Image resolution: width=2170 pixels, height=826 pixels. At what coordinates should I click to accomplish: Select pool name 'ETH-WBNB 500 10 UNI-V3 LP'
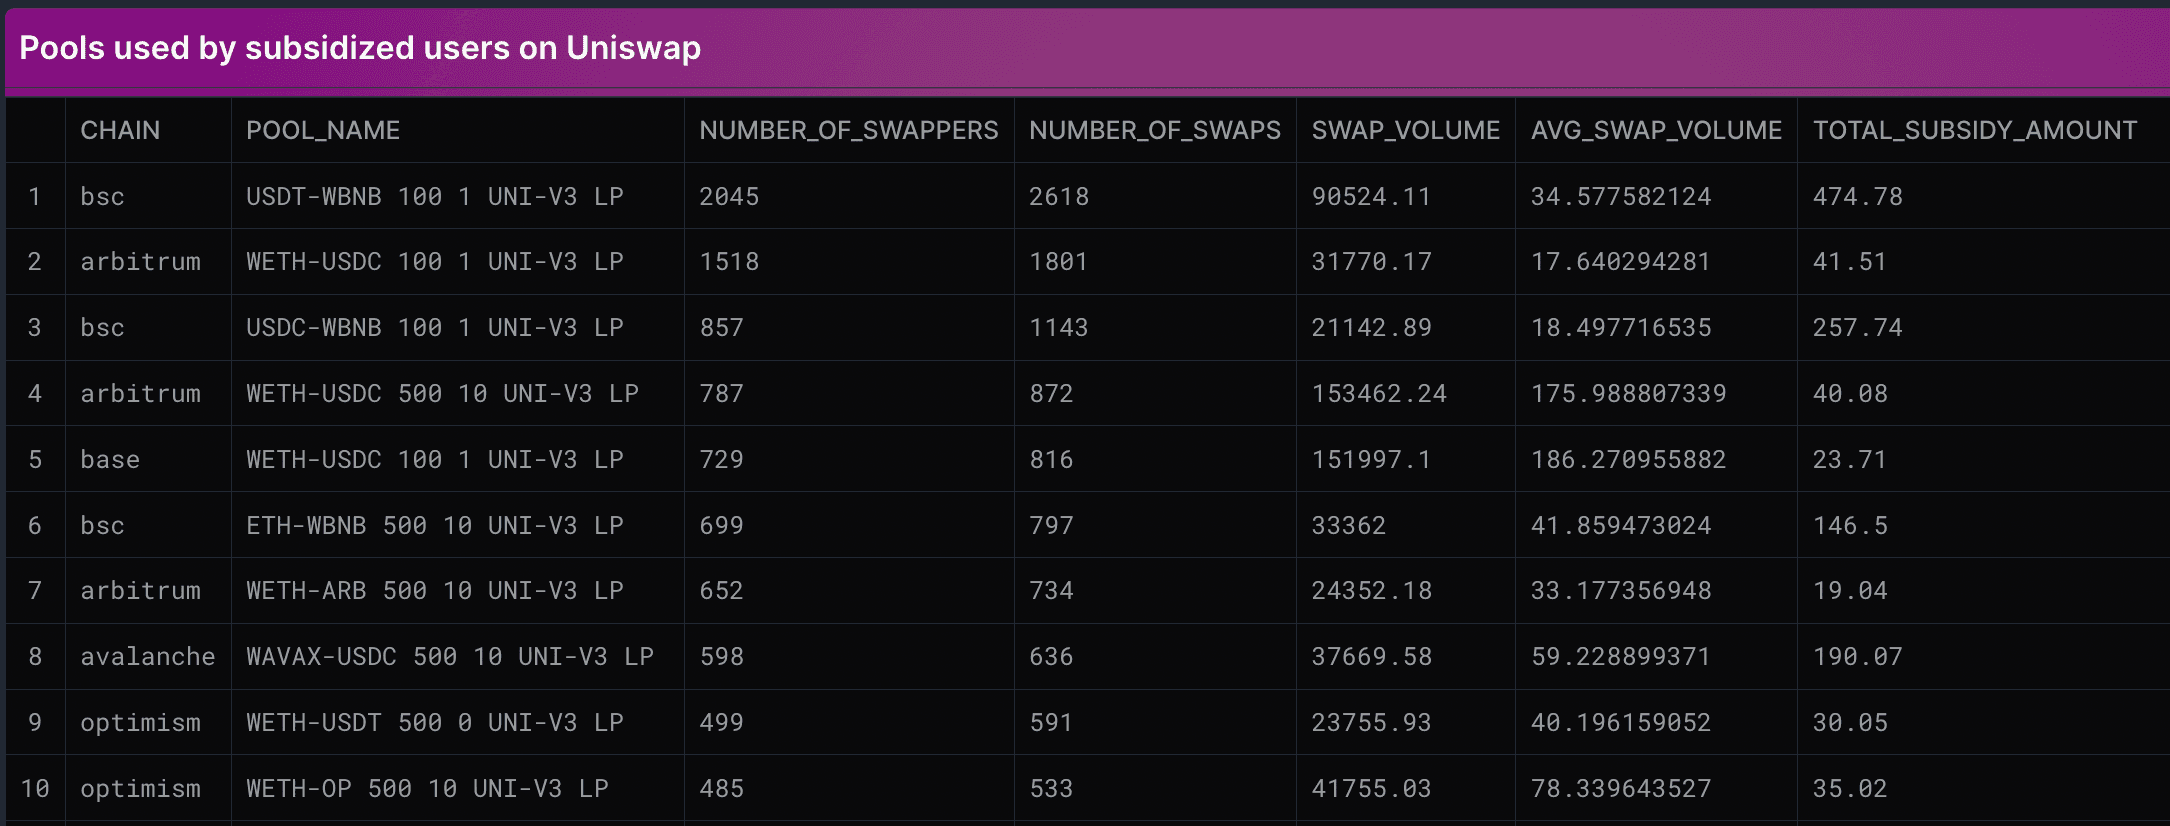click(435, 525)
